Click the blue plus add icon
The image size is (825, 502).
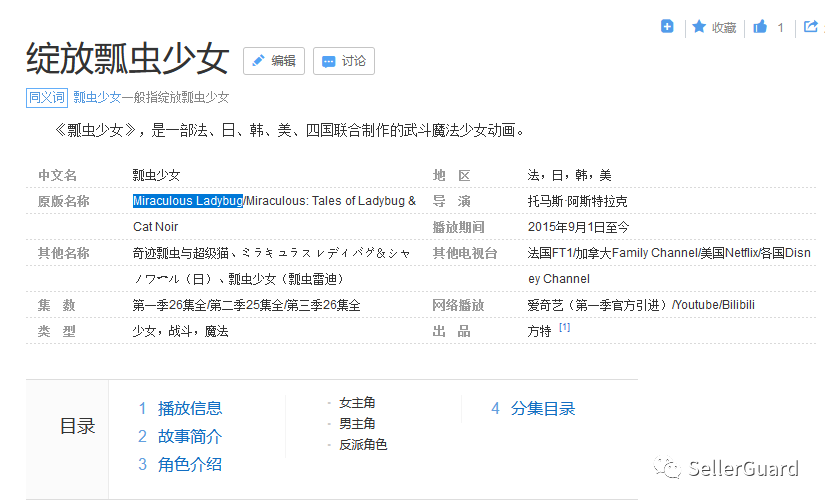pyautogui.click(x=667, y=26)
